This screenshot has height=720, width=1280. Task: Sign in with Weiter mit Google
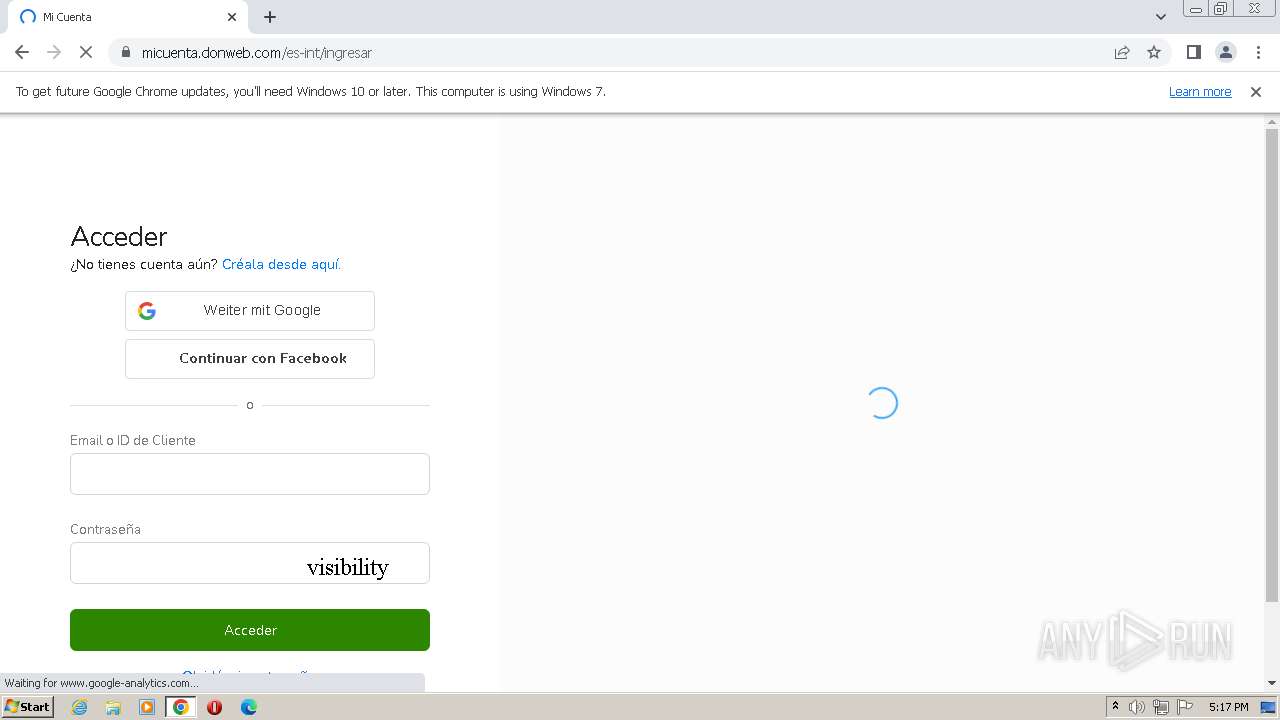click(x=250, y=310)
